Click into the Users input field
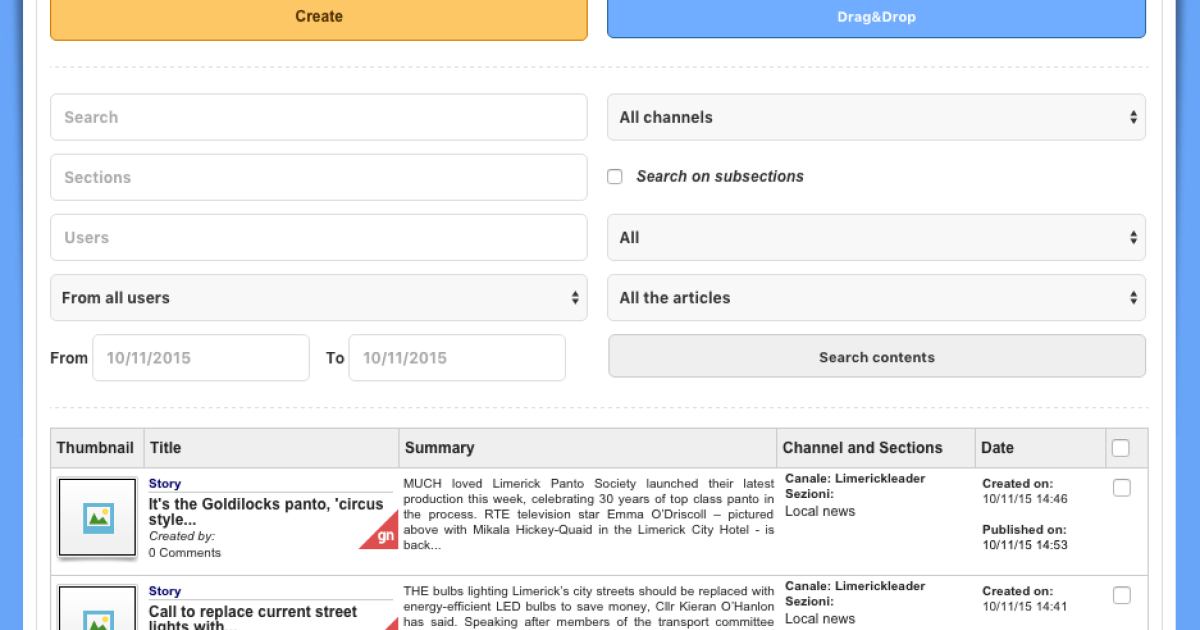 click(x=318, y=238)
